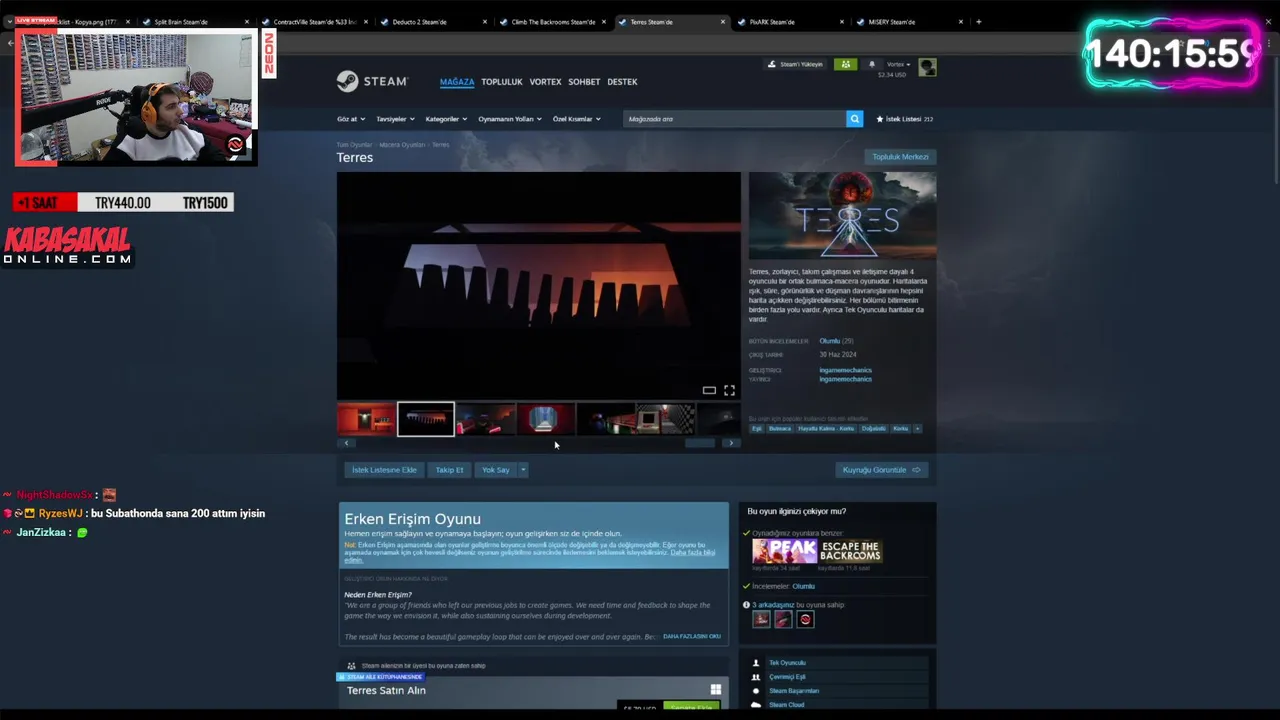Click the Steam Cloud icon

[756, 705]
